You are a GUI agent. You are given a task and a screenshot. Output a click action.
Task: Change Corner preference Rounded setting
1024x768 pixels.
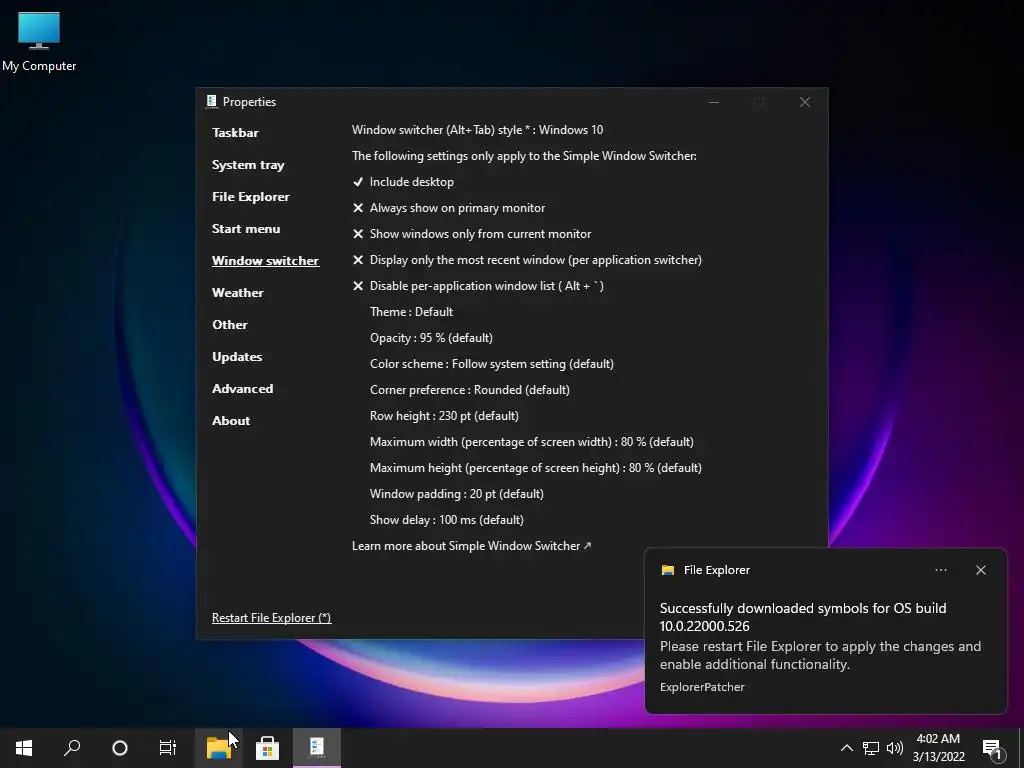(x=470, y=390)
